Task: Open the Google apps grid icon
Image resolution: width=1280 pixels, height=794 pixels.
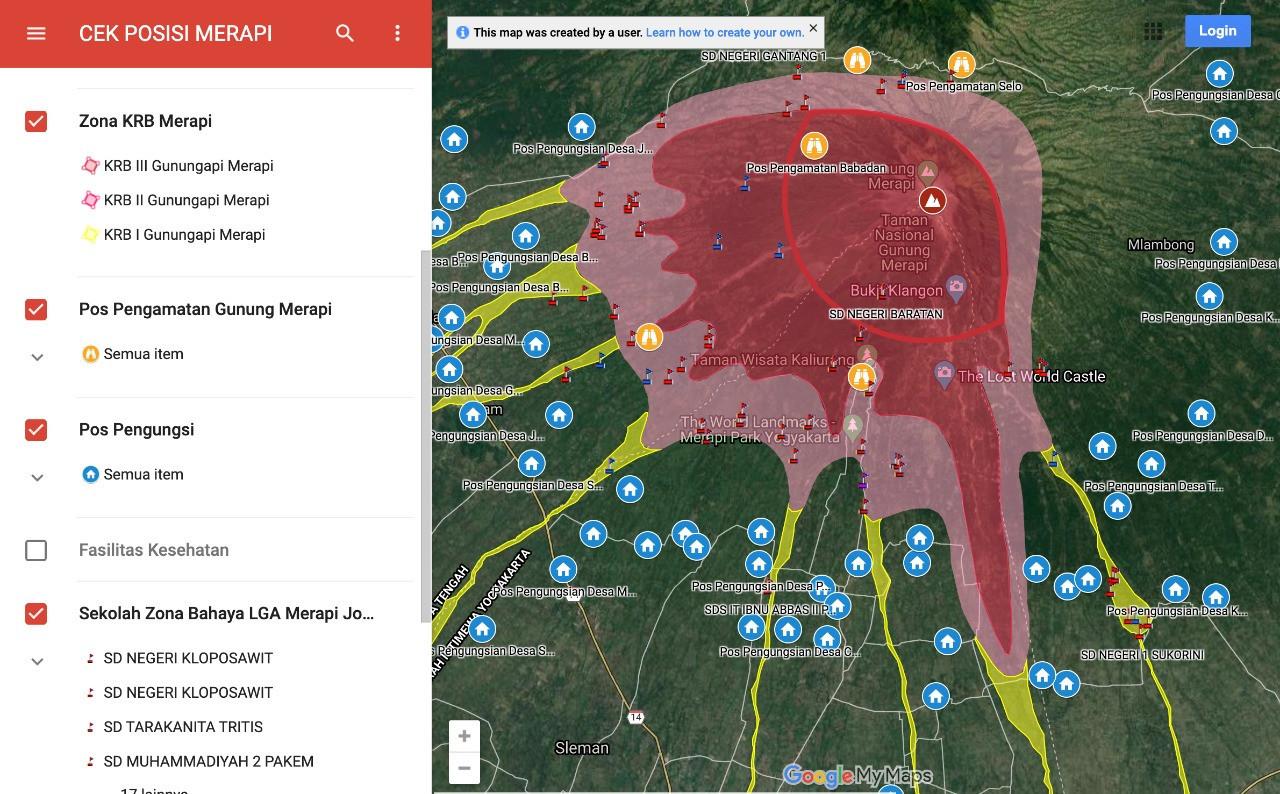Action: point(1153,31)
